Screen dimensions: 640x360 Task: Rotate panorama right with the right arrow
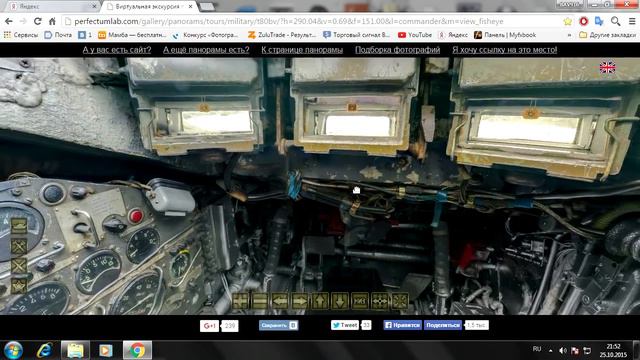click(x=300, y=301)
